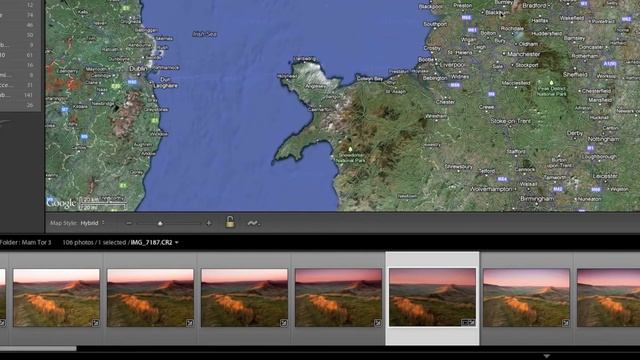The width and height of the screenshot is (640, 360).
Task: Select the highlighted IMG_7187 filmstrip thumbnail
Action: 432,297
